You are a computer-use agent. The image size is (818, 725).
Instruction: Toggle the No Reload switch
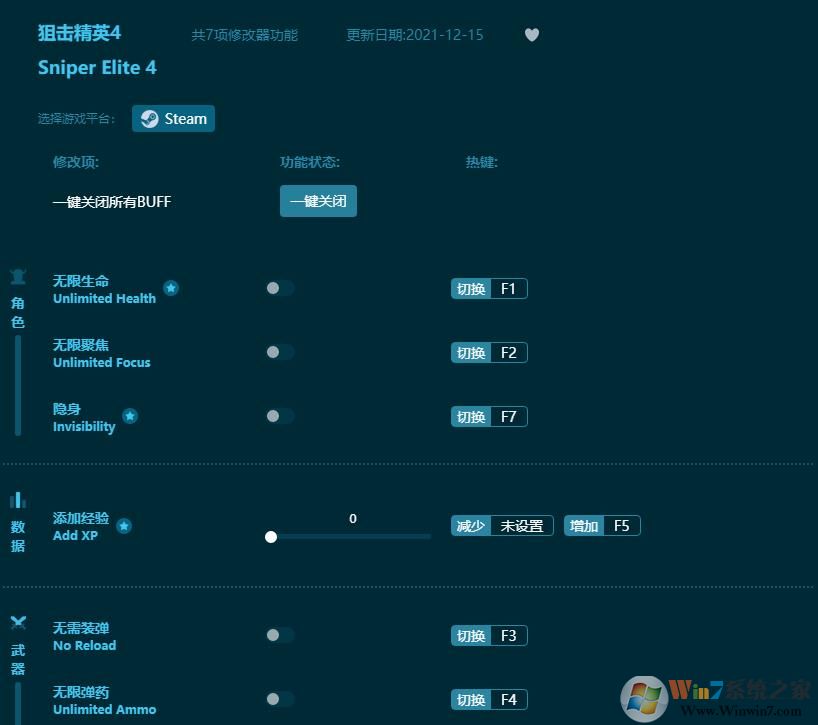click(280, 635)
